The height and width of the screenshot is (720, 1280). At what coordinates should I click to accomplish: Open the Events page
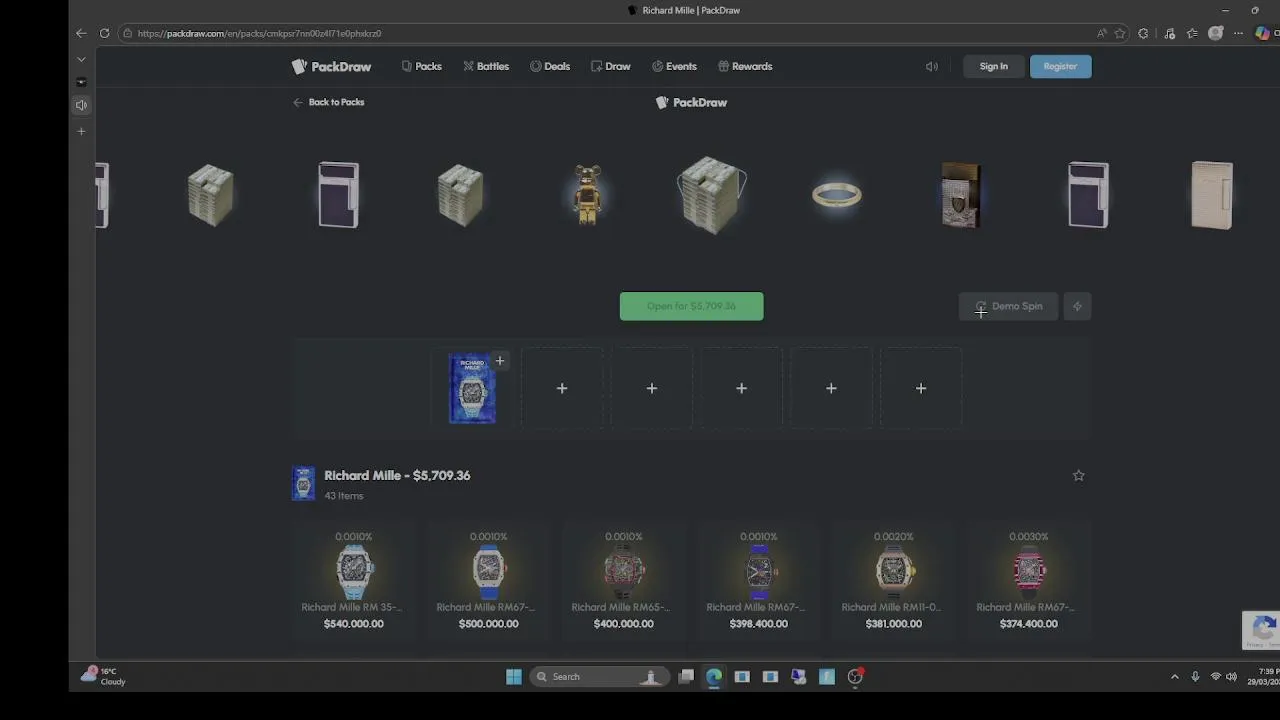674,66
